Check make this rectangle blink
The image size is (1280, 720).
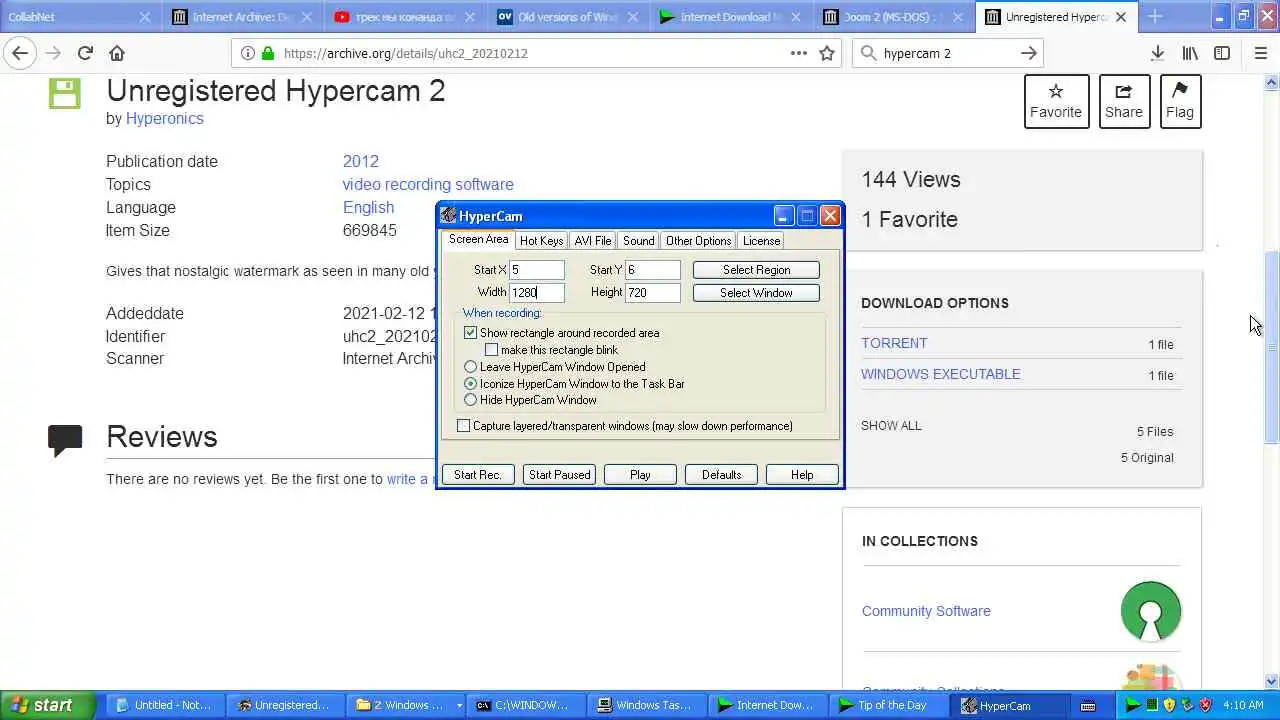tap(491, 349)
